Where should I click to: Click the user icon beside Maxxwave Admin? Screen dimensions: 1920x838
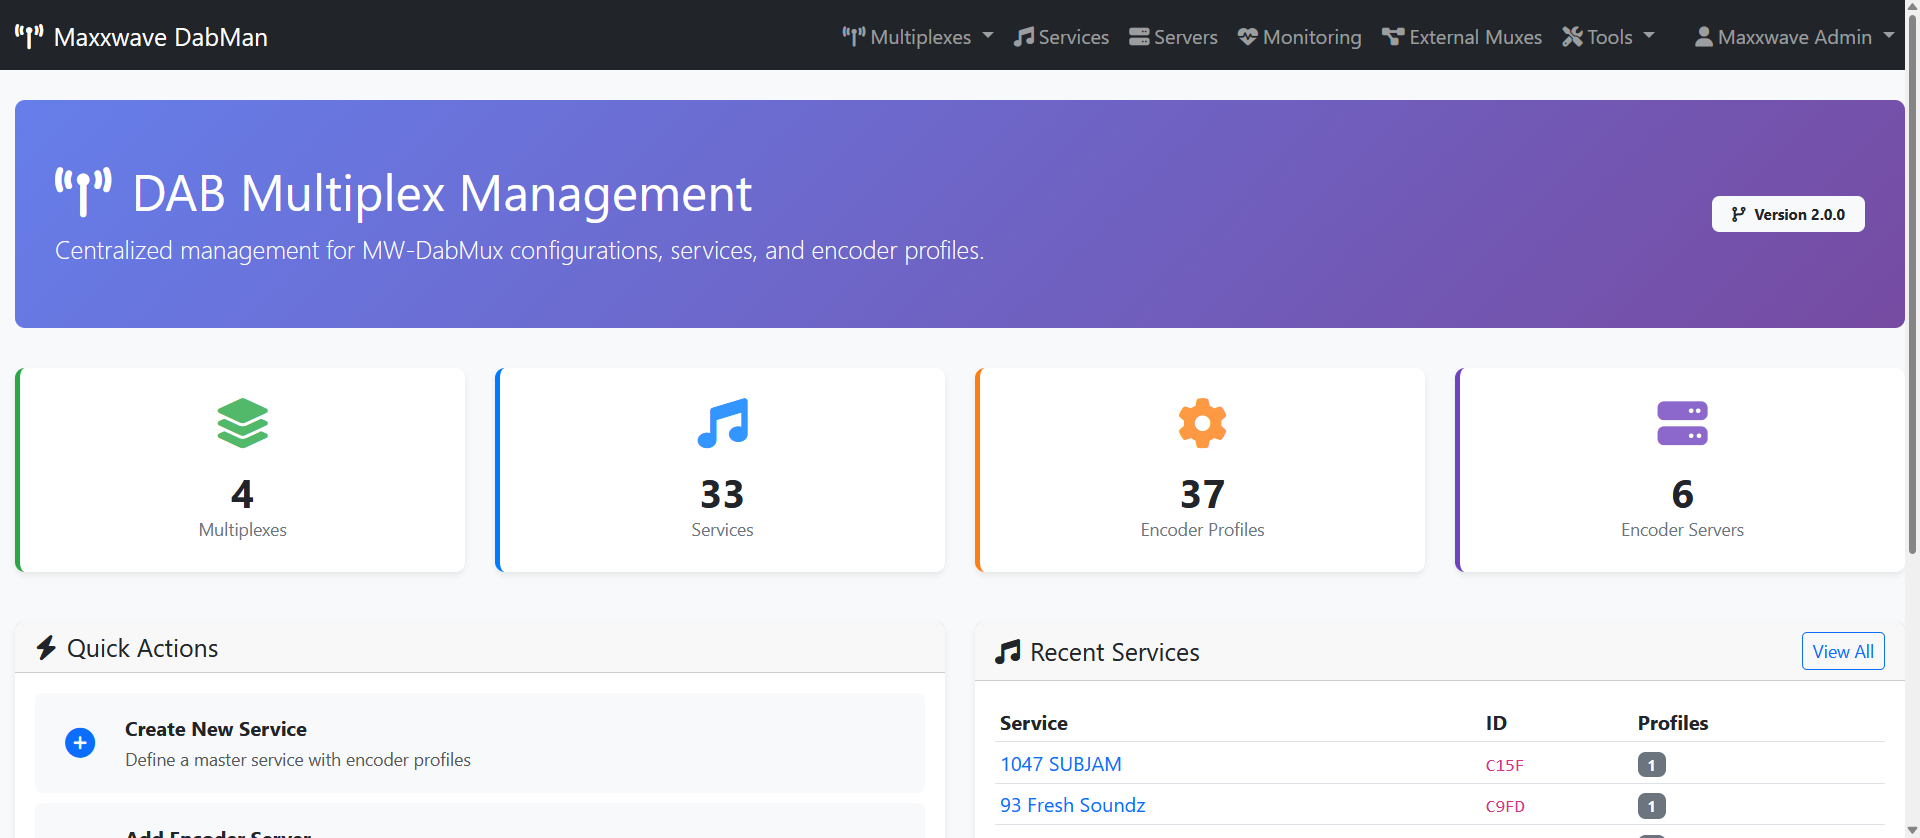click(x=1704, y=37)
